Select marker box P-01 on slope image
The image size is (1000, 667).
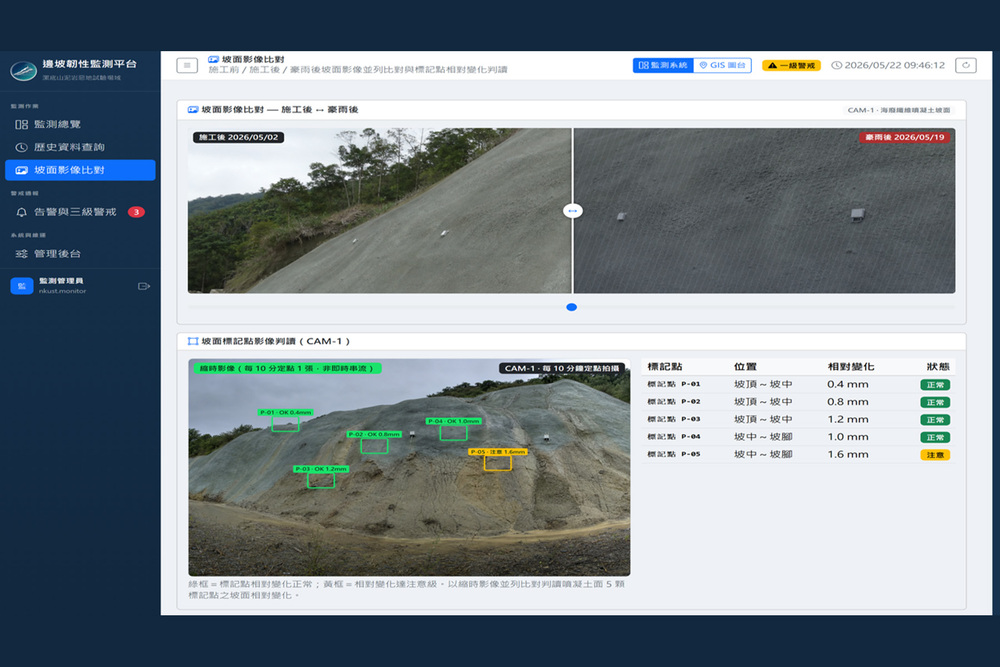point(285,424)
